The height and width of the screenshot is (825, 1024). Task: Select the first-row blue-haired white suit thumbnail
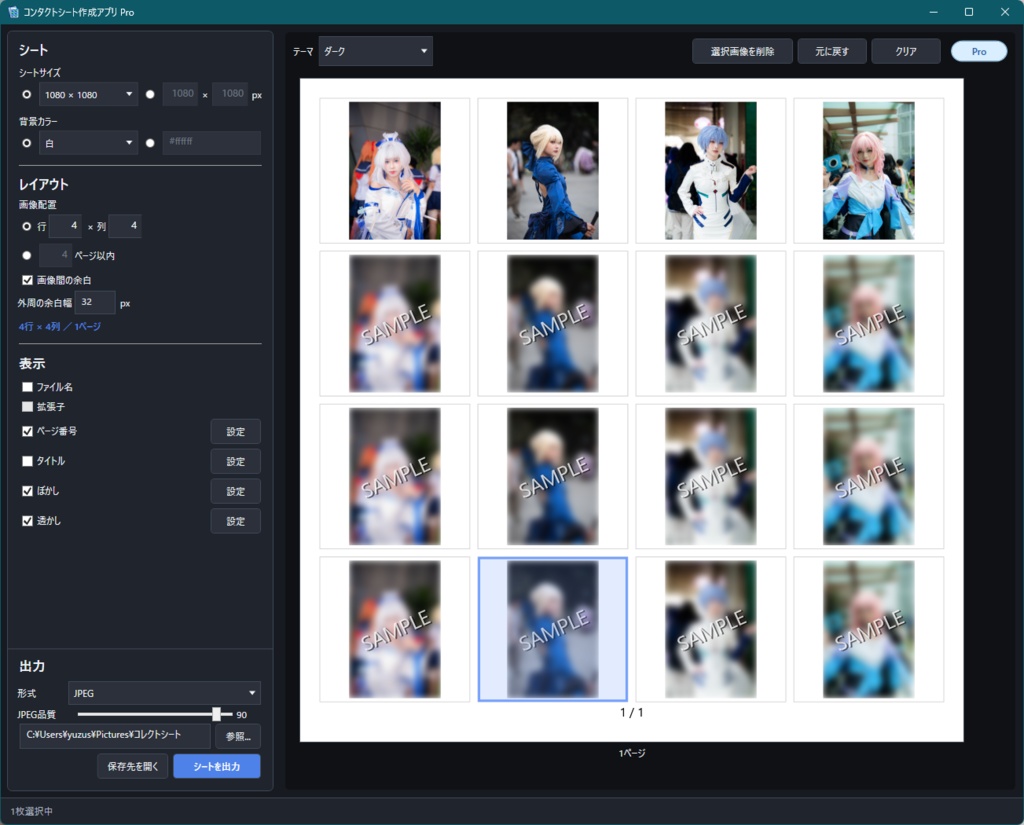point(711,170)
